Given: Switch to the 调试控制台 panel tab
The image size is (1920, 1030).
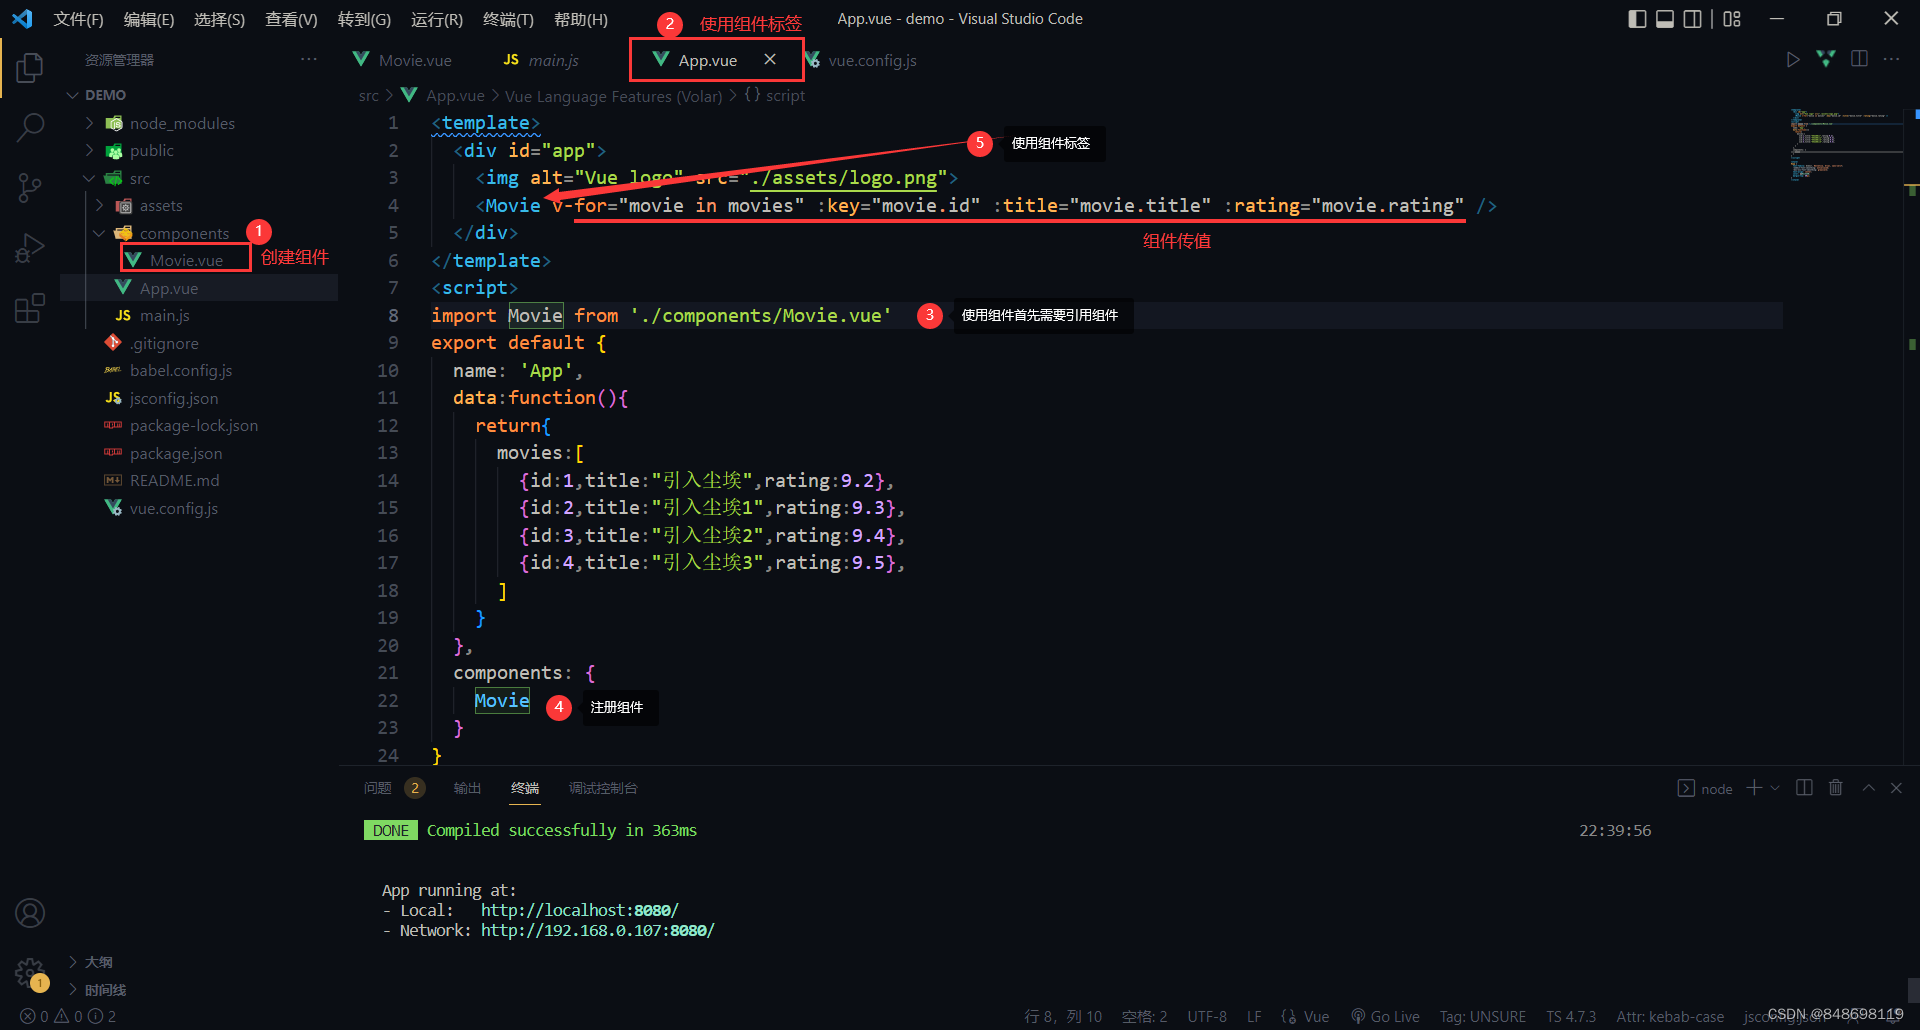Looking at the screenshot, I should [x=603, y=788].
